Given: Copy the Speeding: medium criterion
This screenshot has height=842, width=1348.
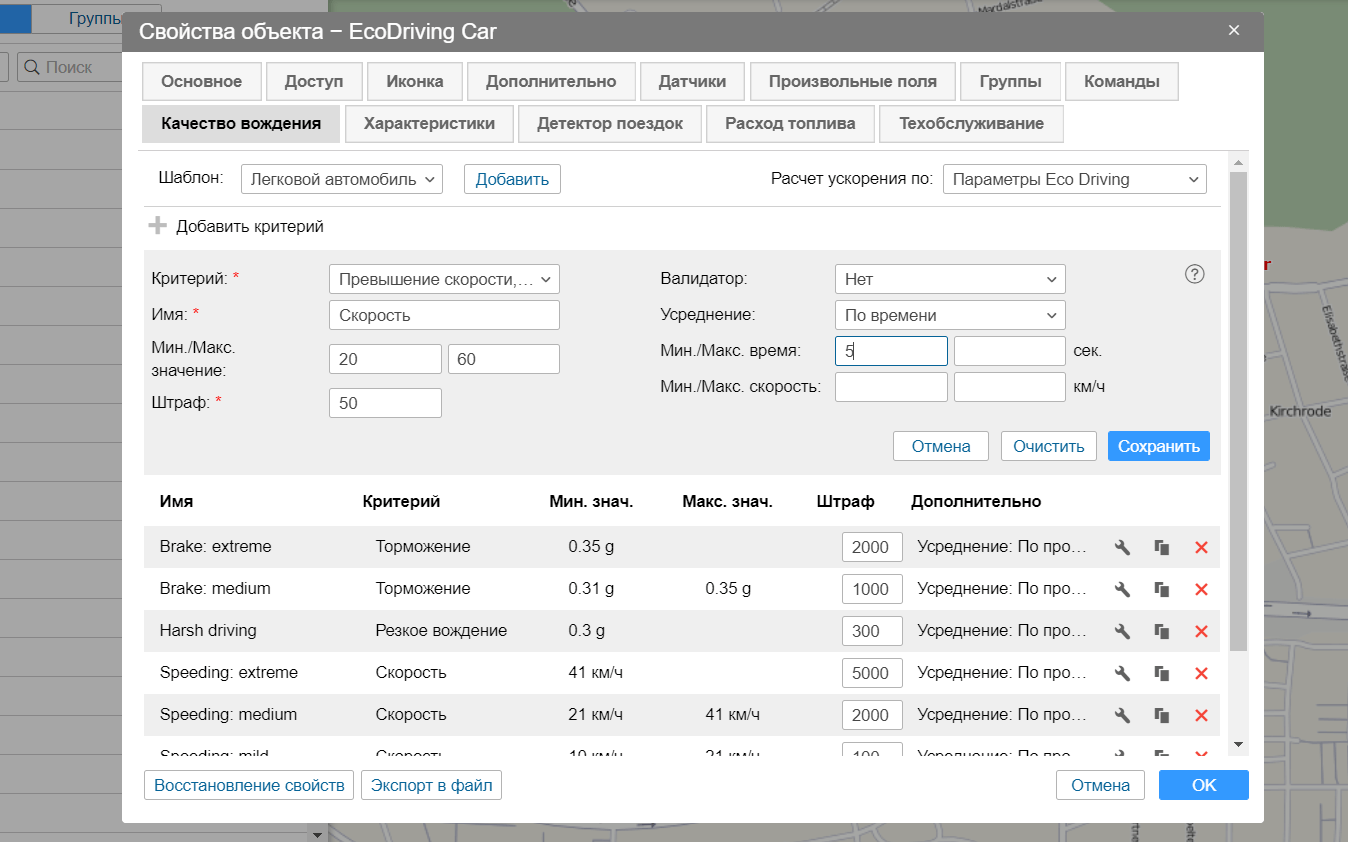Looking at the screenshot, I should click(x=1161, y=715).
